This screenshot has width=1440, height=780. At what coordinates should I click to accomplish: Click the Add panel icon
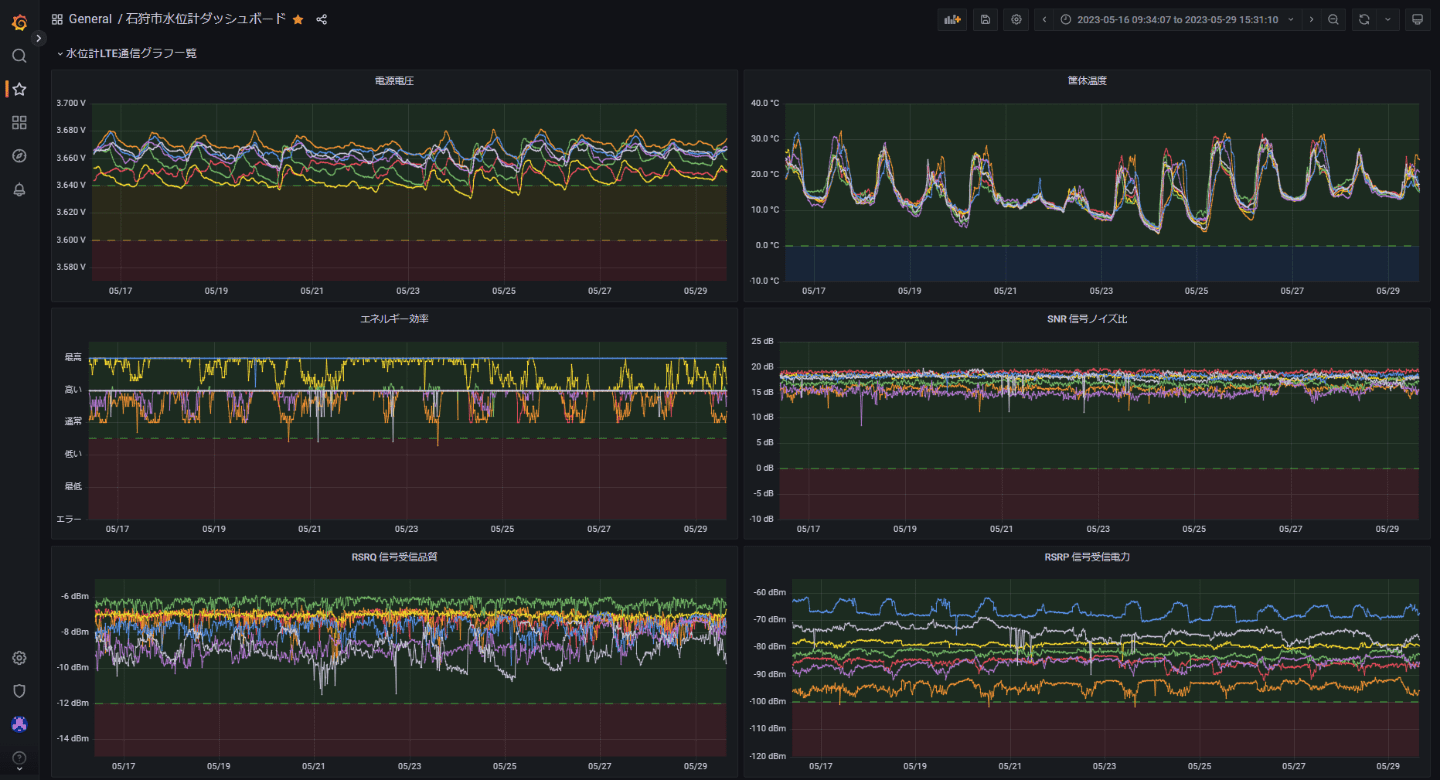[x=952, y=19]
